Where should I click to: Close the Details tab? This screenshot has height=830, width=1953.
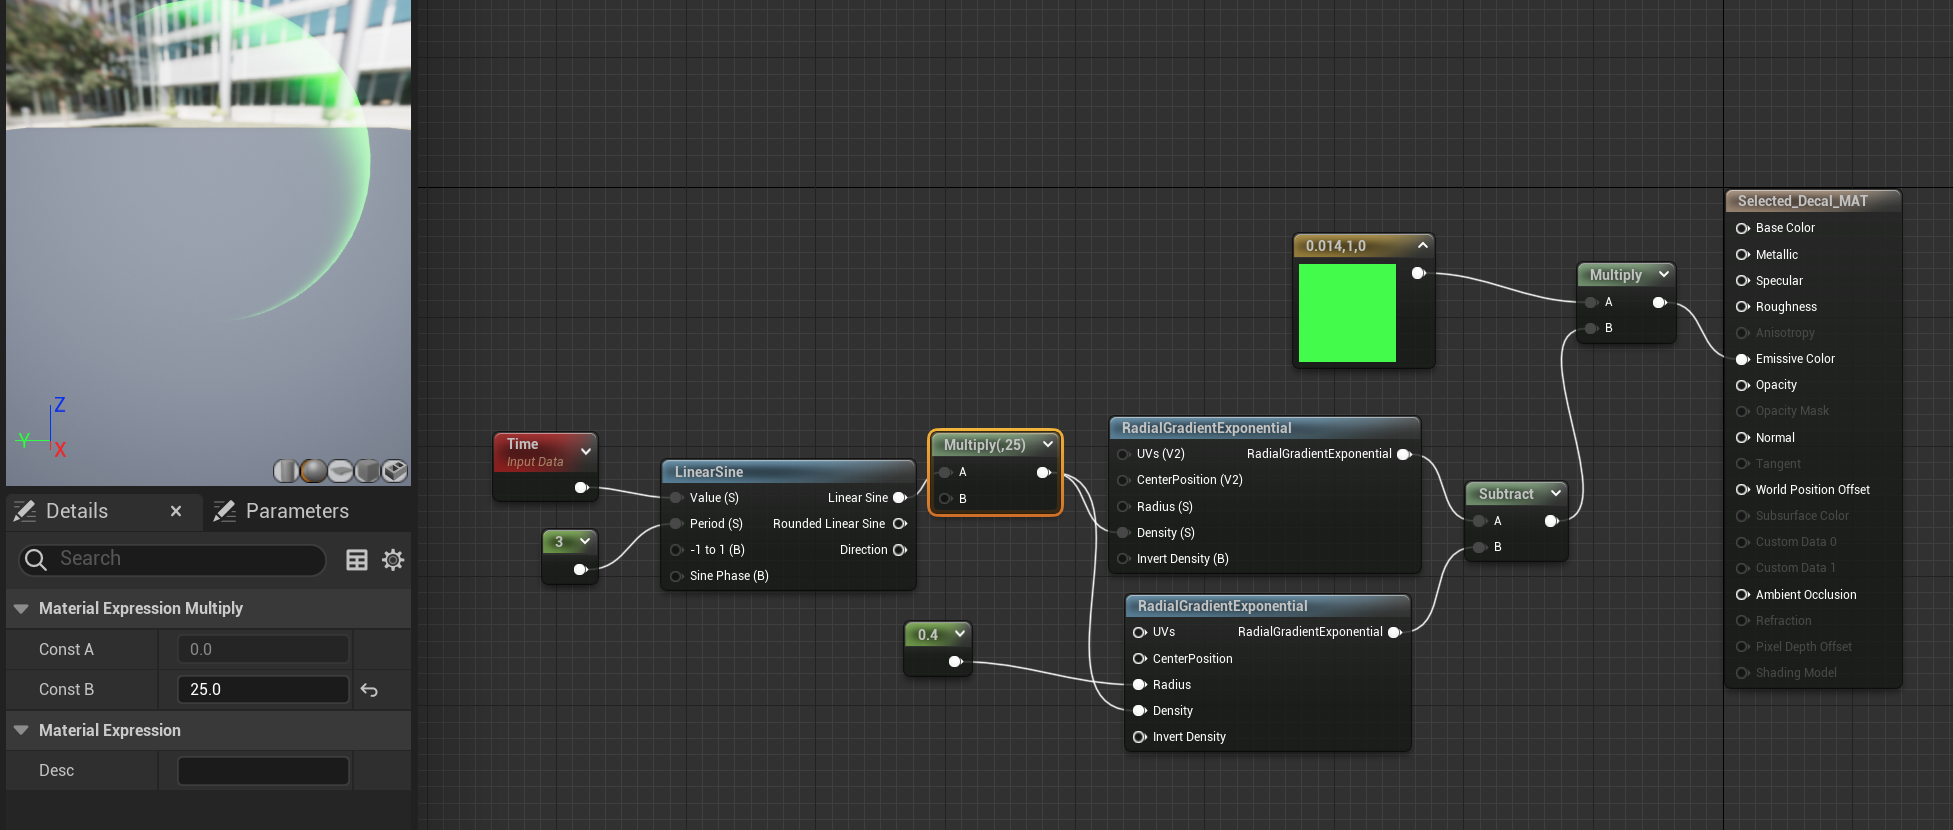(x=176, y=511)
